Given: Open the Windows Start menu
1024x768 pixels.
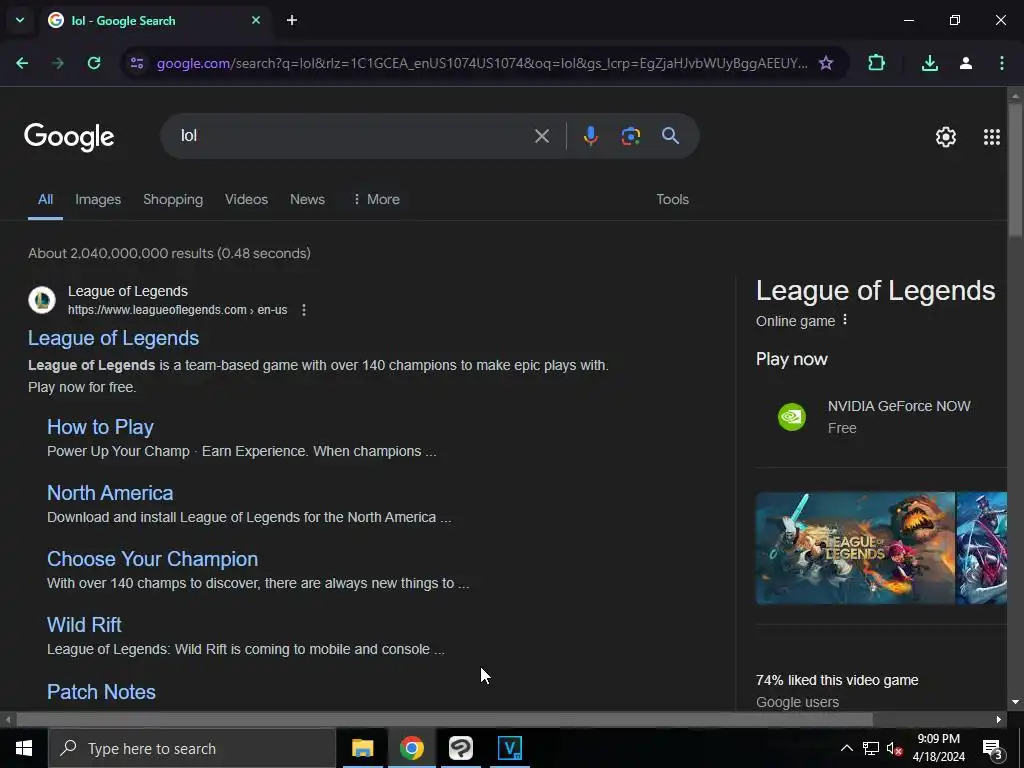Looking at the screenshot, I should [24, 748].
